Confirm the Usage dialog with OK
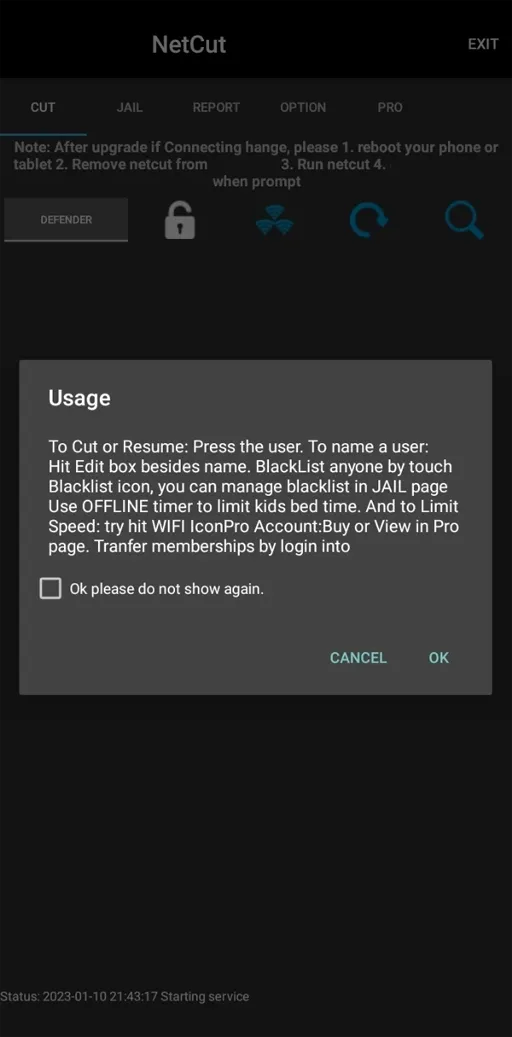 [439, 657]
